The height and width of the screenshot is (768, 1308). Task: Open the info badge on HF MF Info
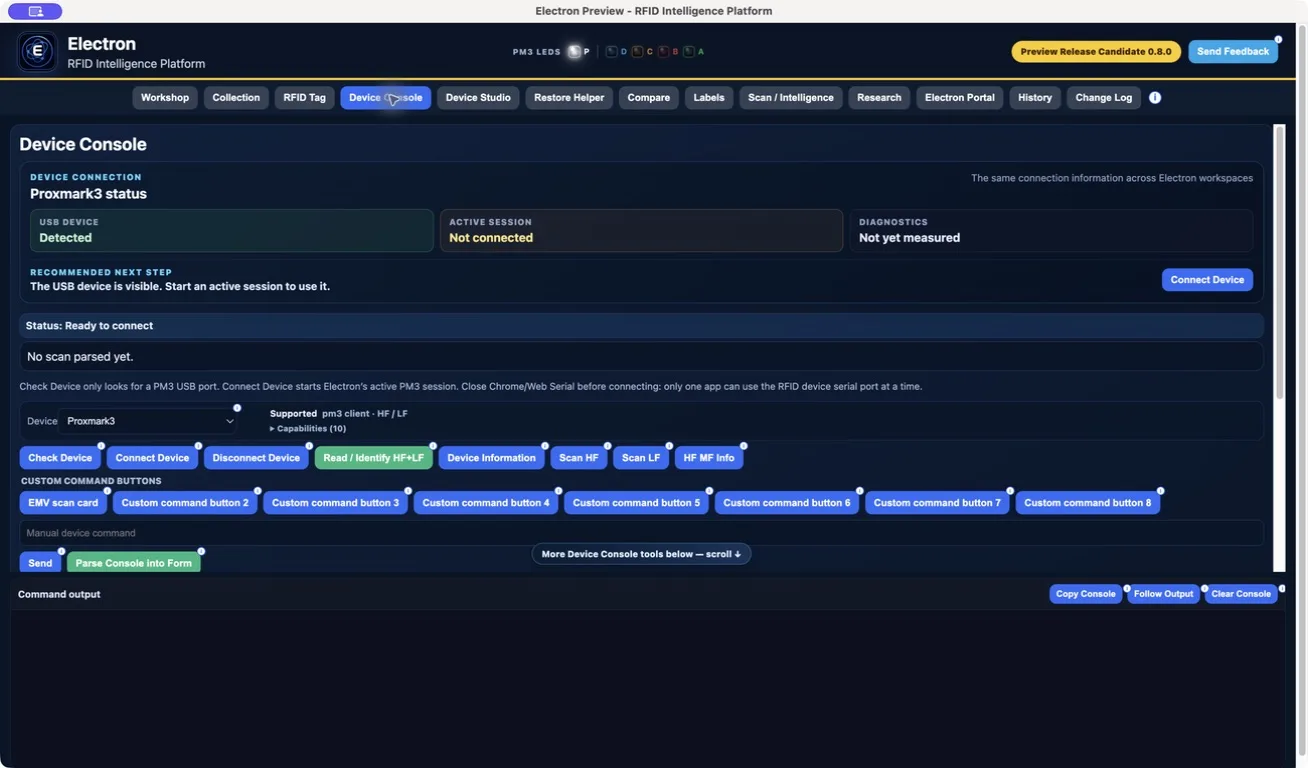tap(743, 446)
